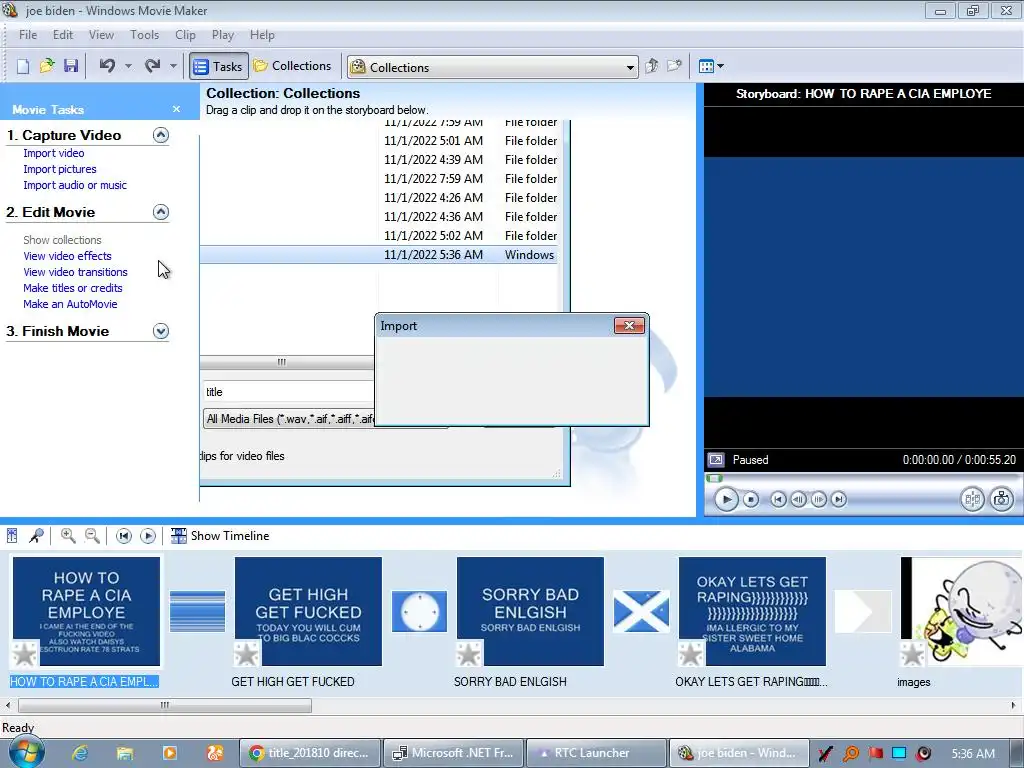Undo the last action
The height and width of the screenshot is (768, 1024).
(x=107, y=66)
